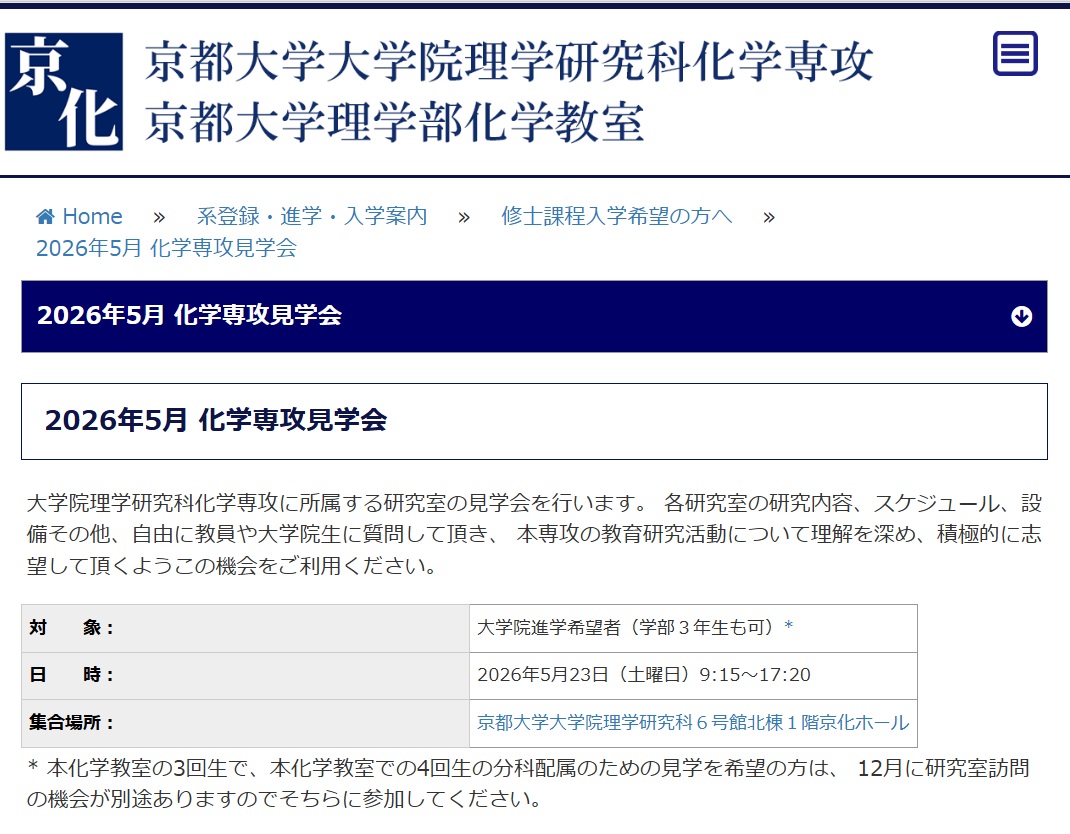Viewport: 1070px width, 834px height.
Task: Go to the Home breadcrumb text link
Action: [x=92, y=217]
